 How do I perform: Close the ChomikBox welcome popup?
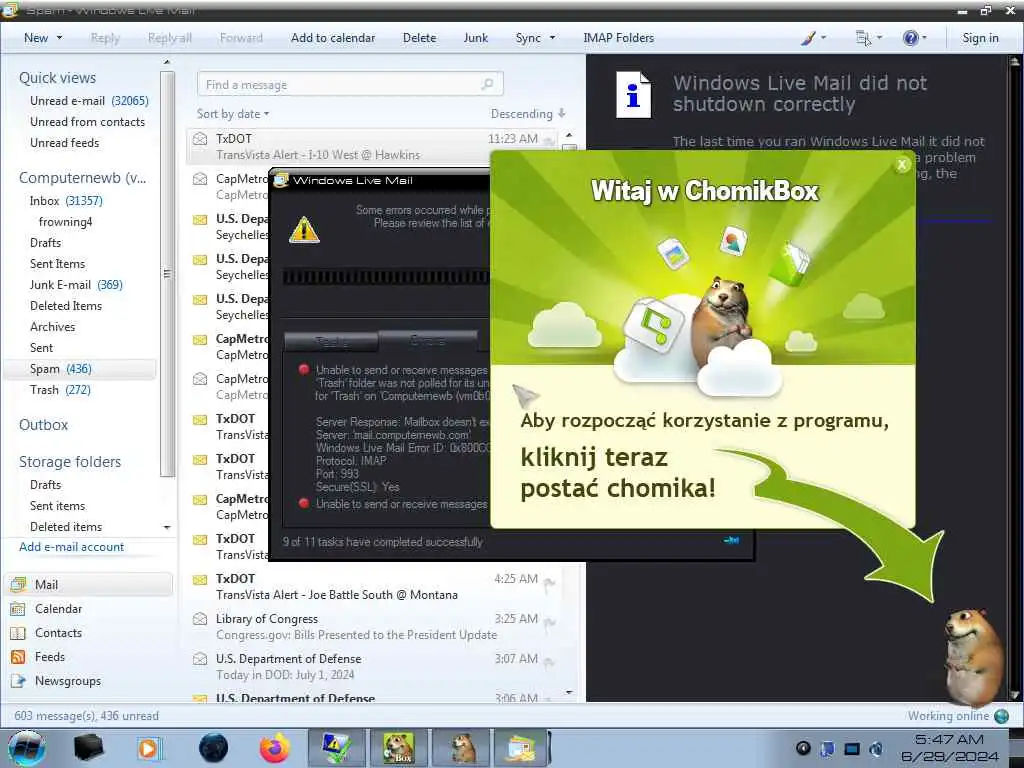pyautogui.click(x=902, y=165)
